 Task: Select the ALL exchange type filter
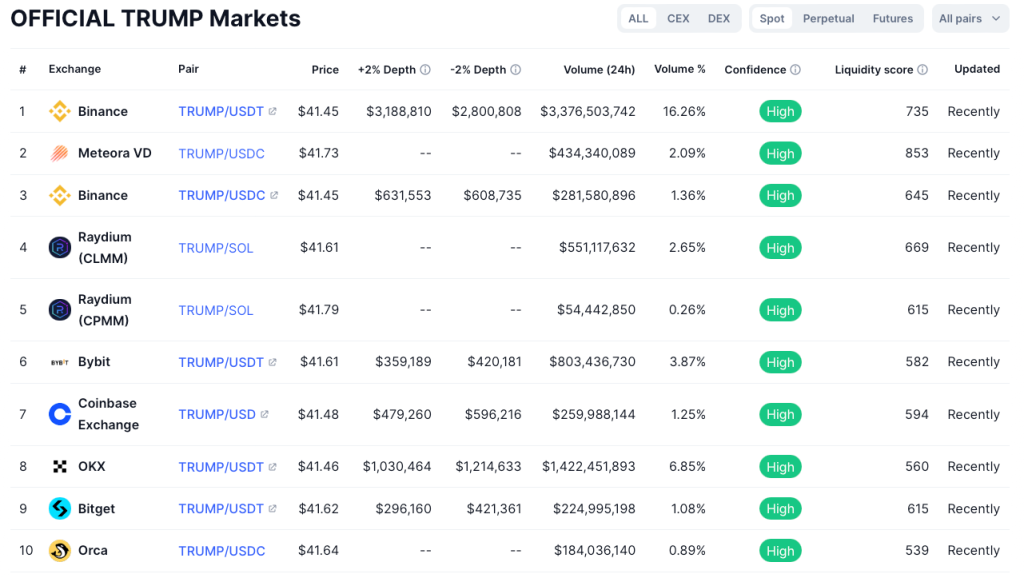[x=638, y=19]
